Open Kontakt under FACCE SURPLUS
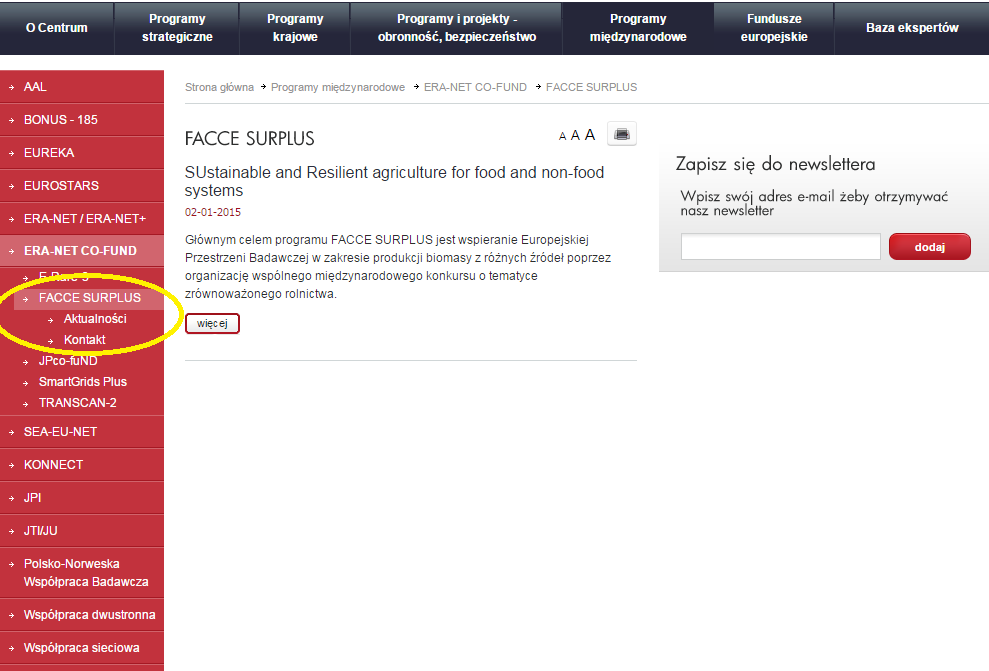 [85, 339]
